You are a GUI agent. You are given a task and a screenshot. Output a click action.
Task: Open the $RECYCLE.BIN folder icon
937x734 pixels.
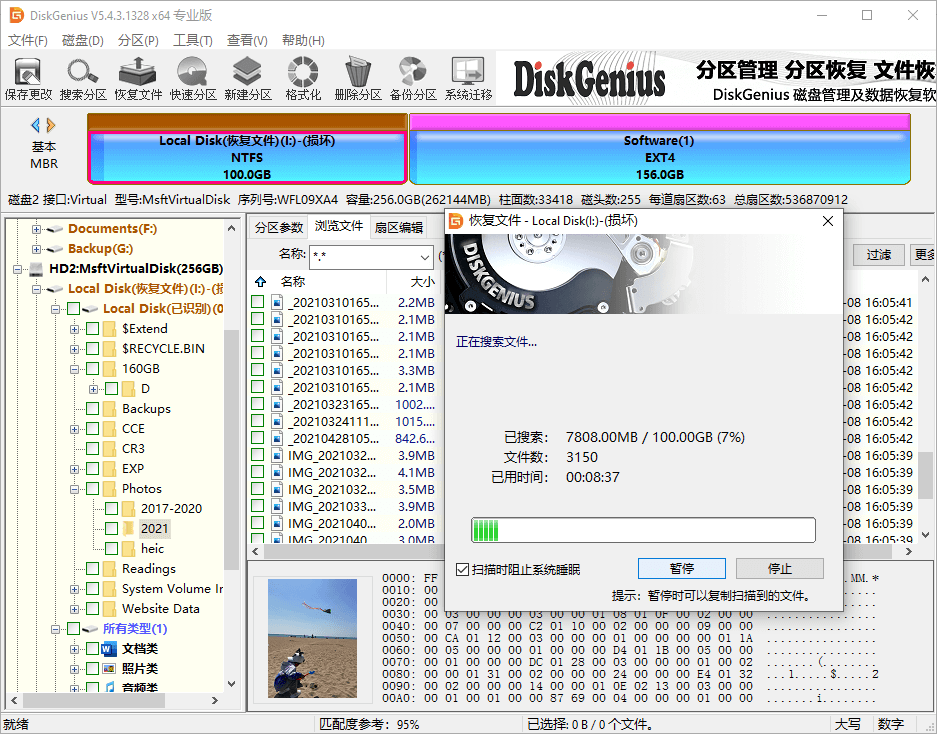(x=109, y=348)
